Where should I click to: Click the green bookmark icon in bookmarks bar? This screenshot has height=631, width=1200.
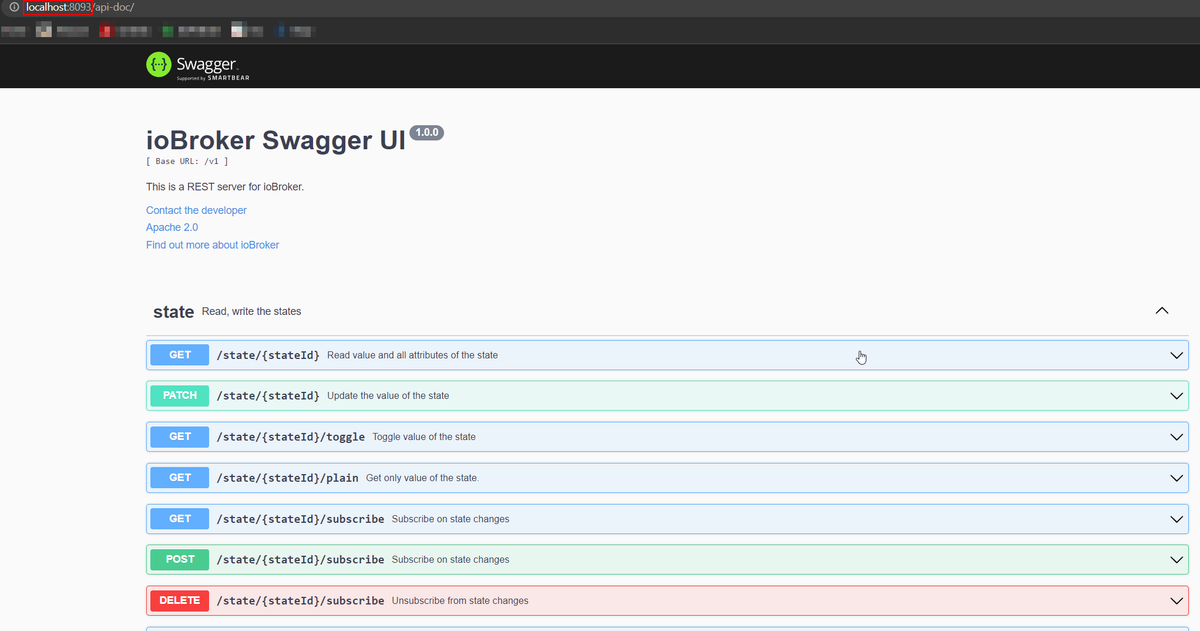coord(167,31)
